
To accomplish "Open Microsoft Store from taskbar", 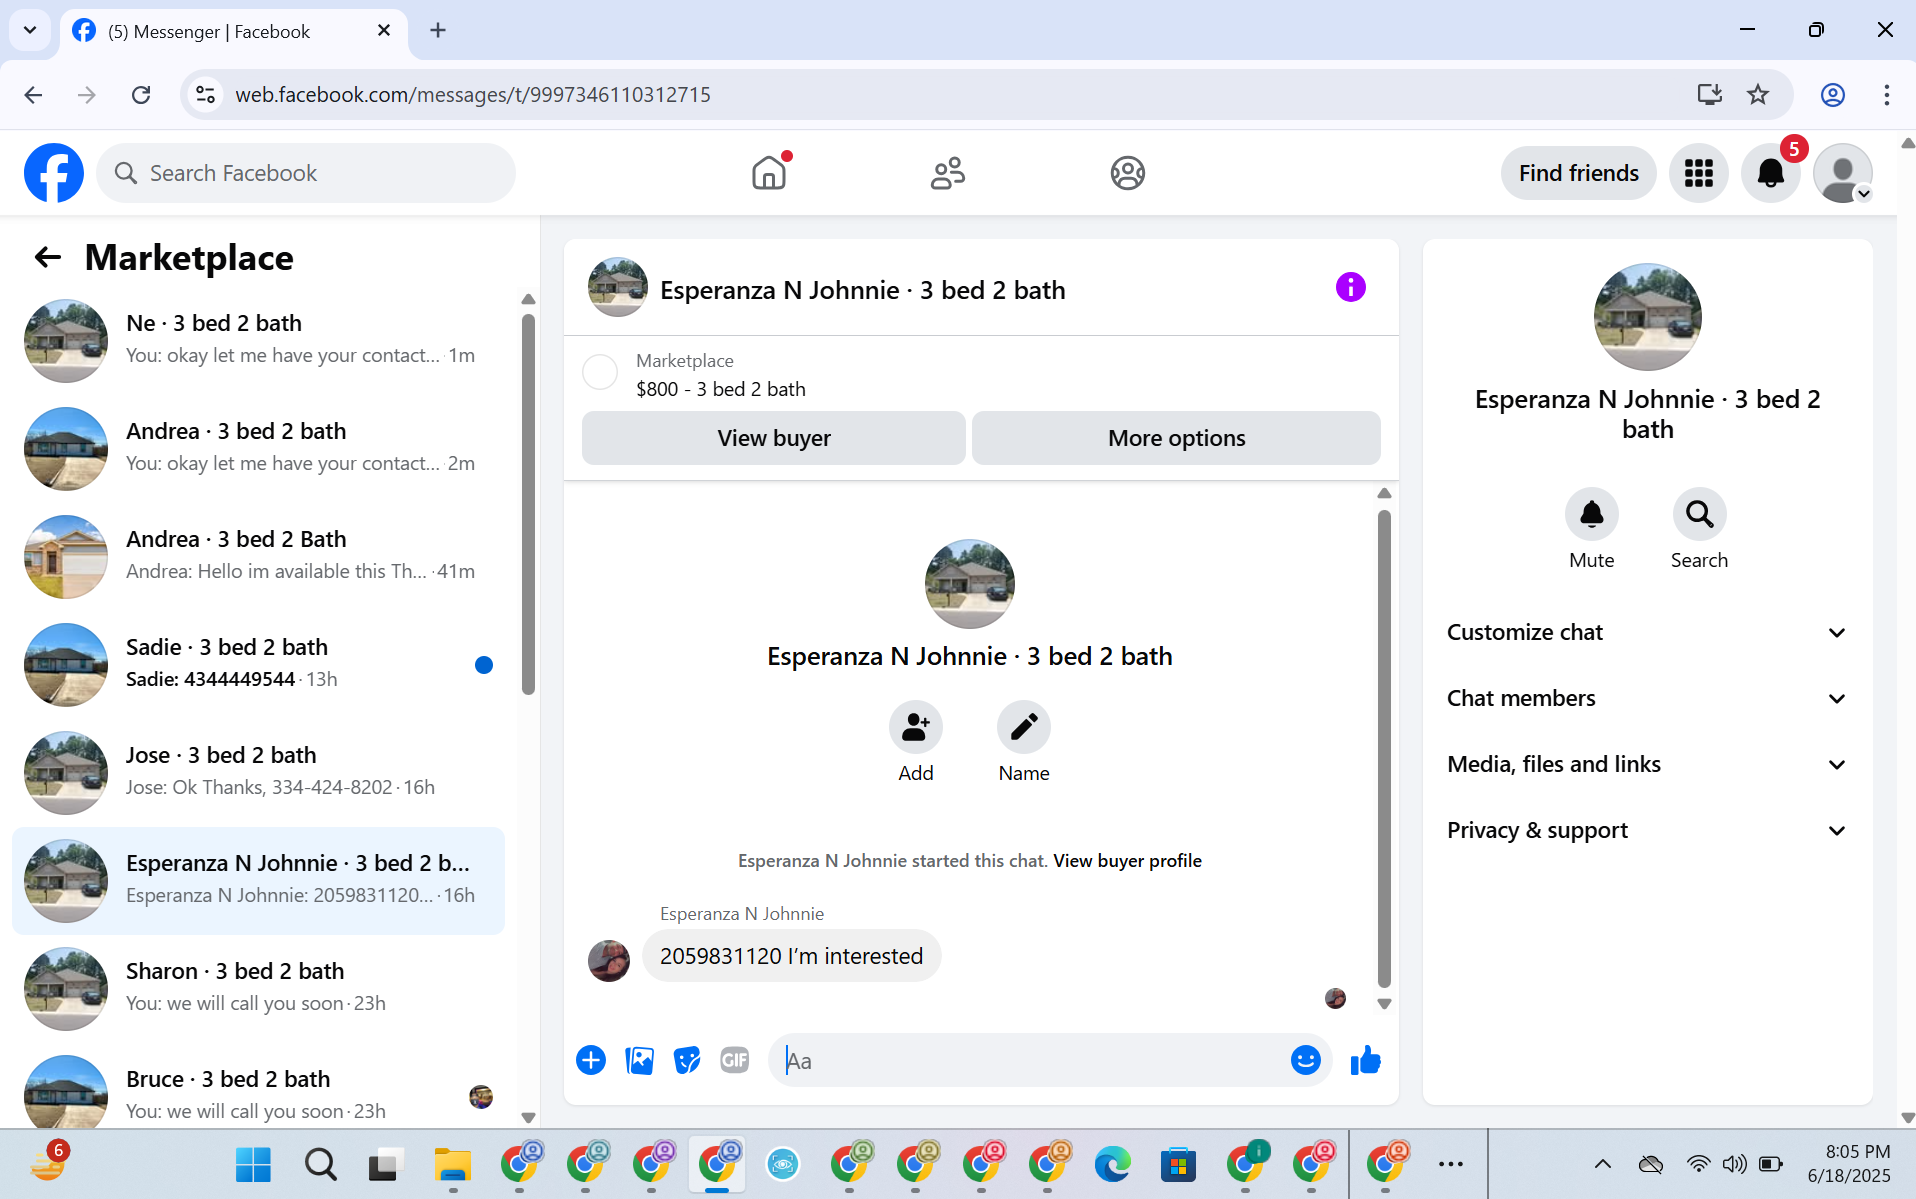I will pos(1178,1164).
